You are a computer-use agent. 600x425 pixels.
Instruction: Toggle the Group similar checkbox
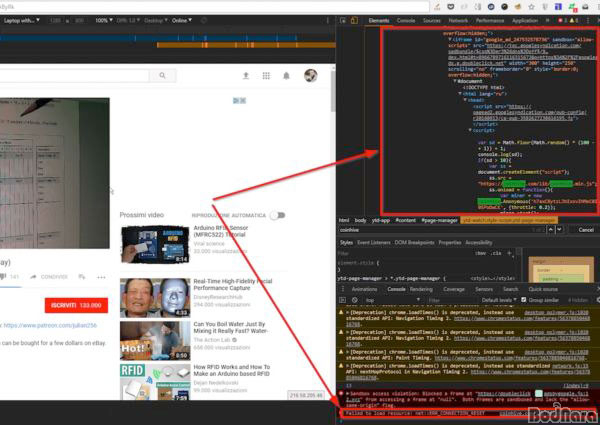pos(524,300)
